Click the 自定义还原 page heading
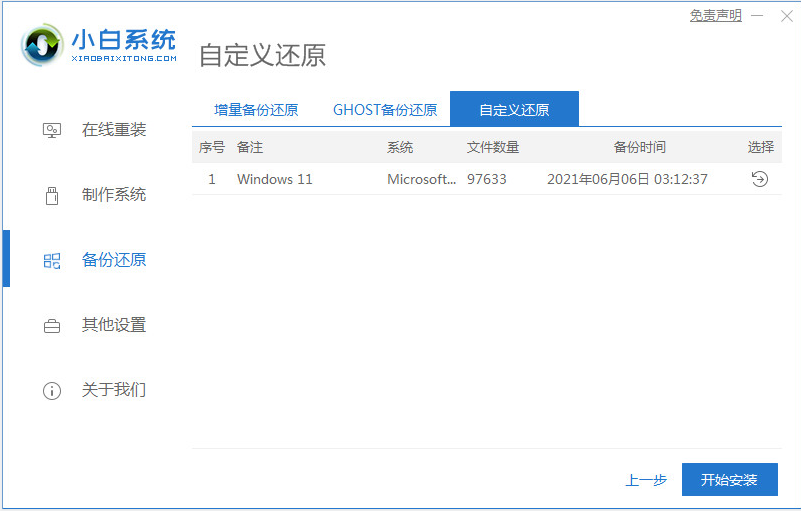The height and width of the screenshot is (511, 801). point(262,55)
